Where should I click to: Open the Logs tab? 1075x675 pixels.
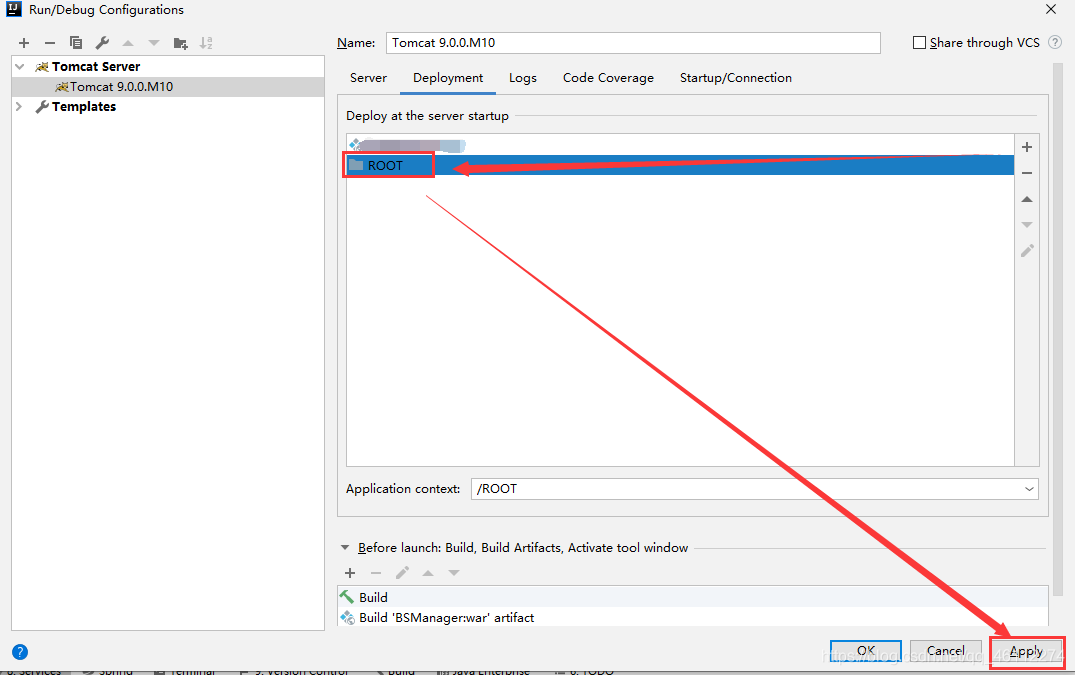tap(522, 78)
